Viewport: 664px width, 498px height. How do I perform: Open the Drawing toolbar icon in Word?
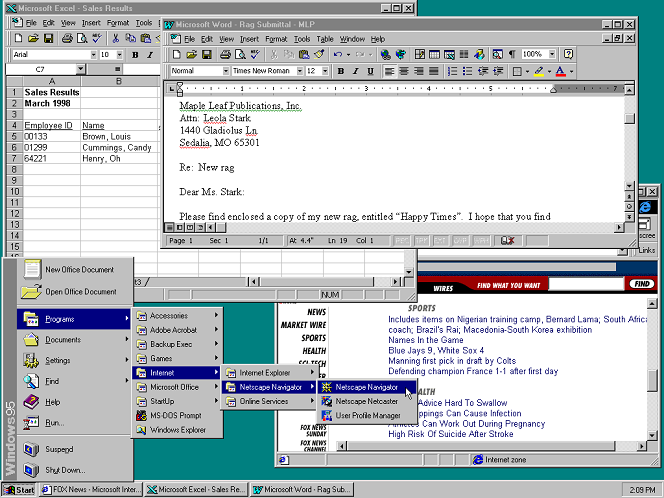479,54
